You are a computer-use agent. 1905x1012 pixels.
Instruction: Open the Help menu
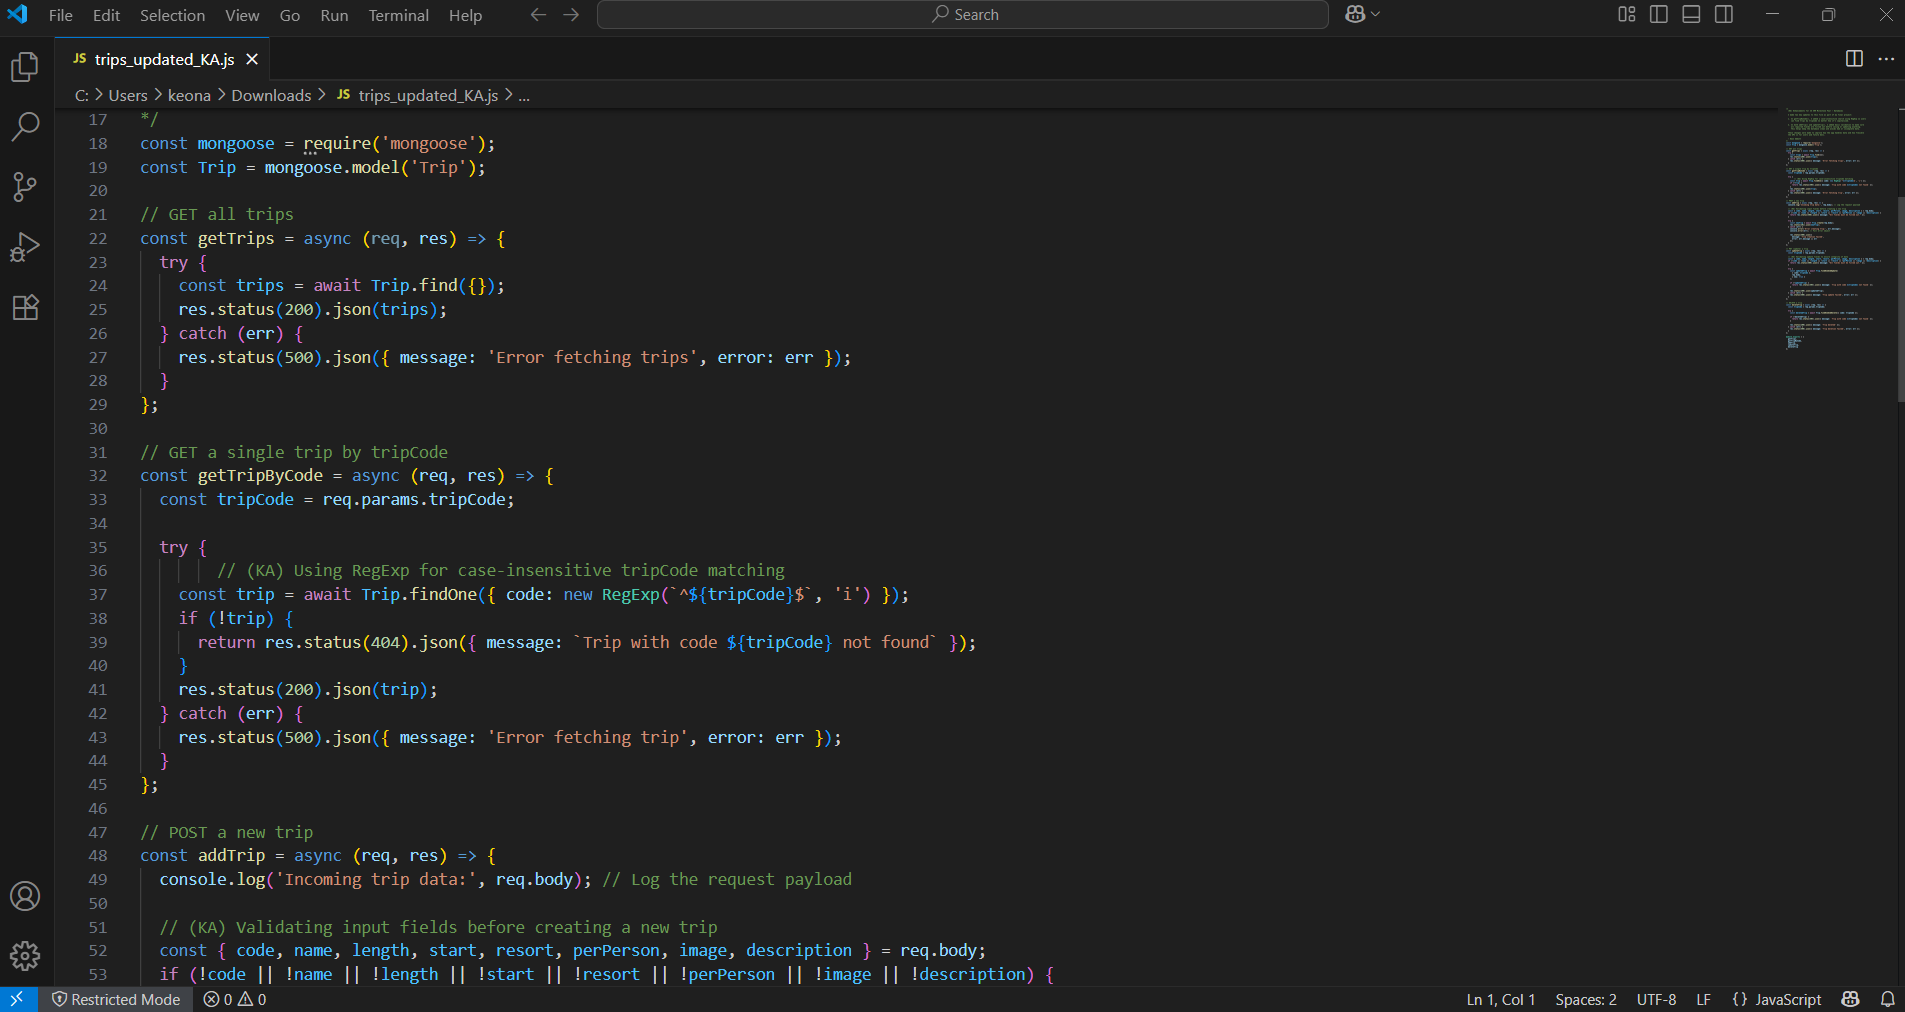pos(465,15)
